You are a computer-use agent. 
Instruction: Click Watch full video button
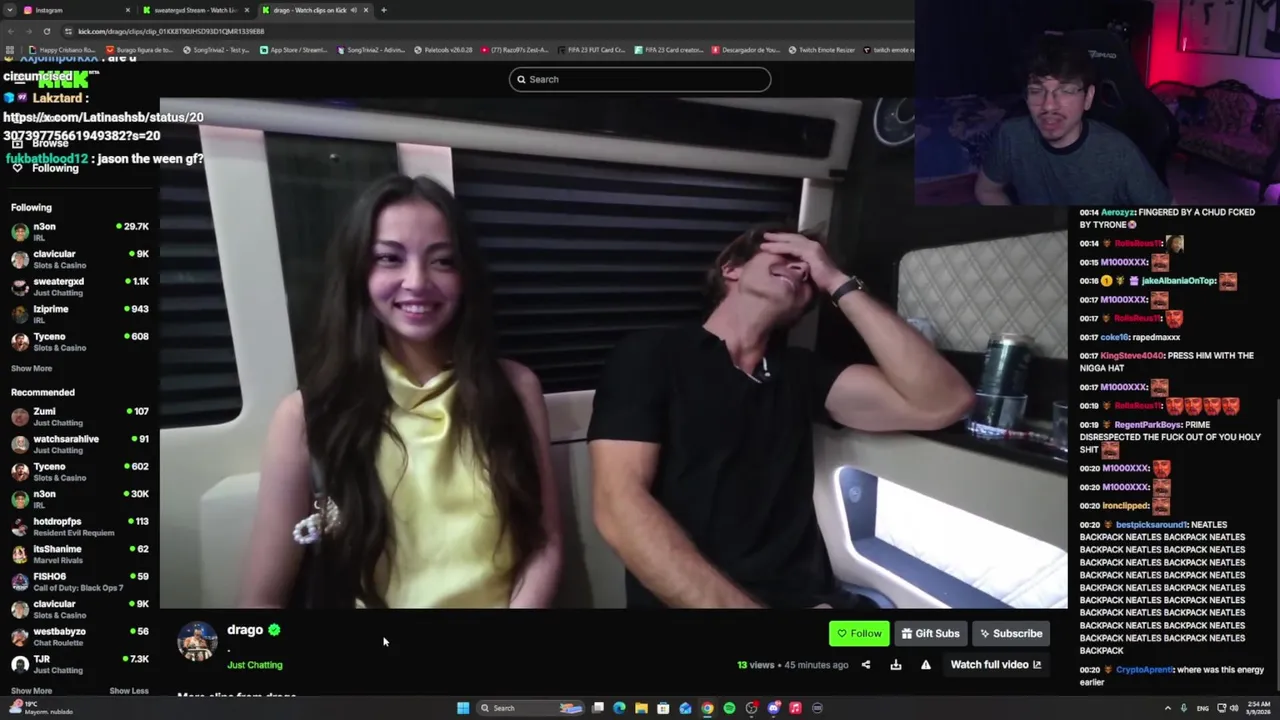click(x=995, y=665)
